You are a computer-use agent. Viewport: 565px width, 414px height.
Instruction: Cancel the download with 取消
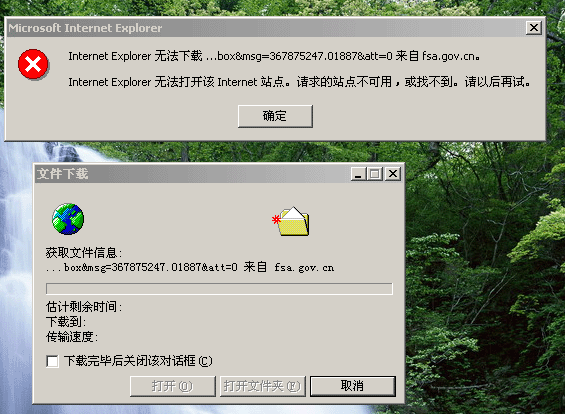point(353,386)
